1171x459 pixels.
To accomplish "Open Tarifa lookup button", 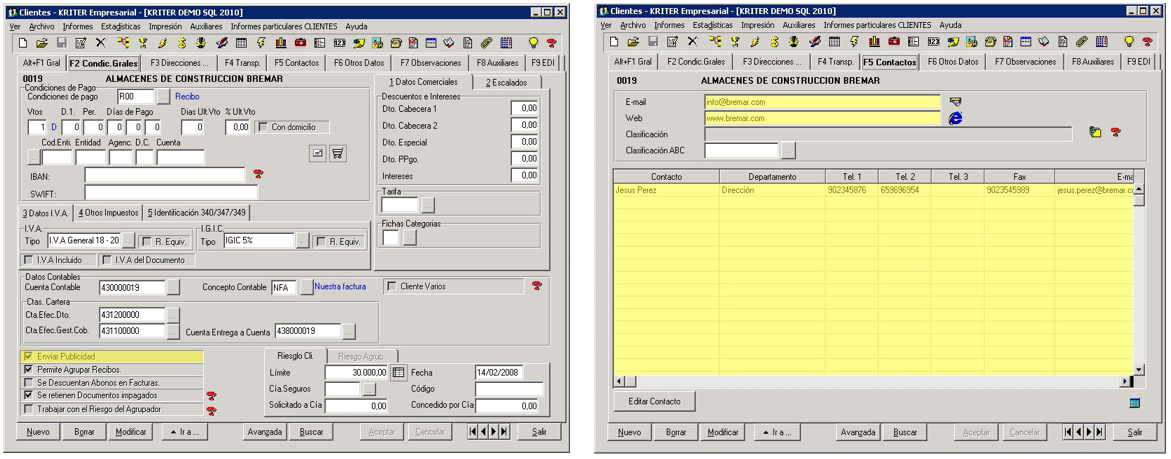I will tap(428, 204).
